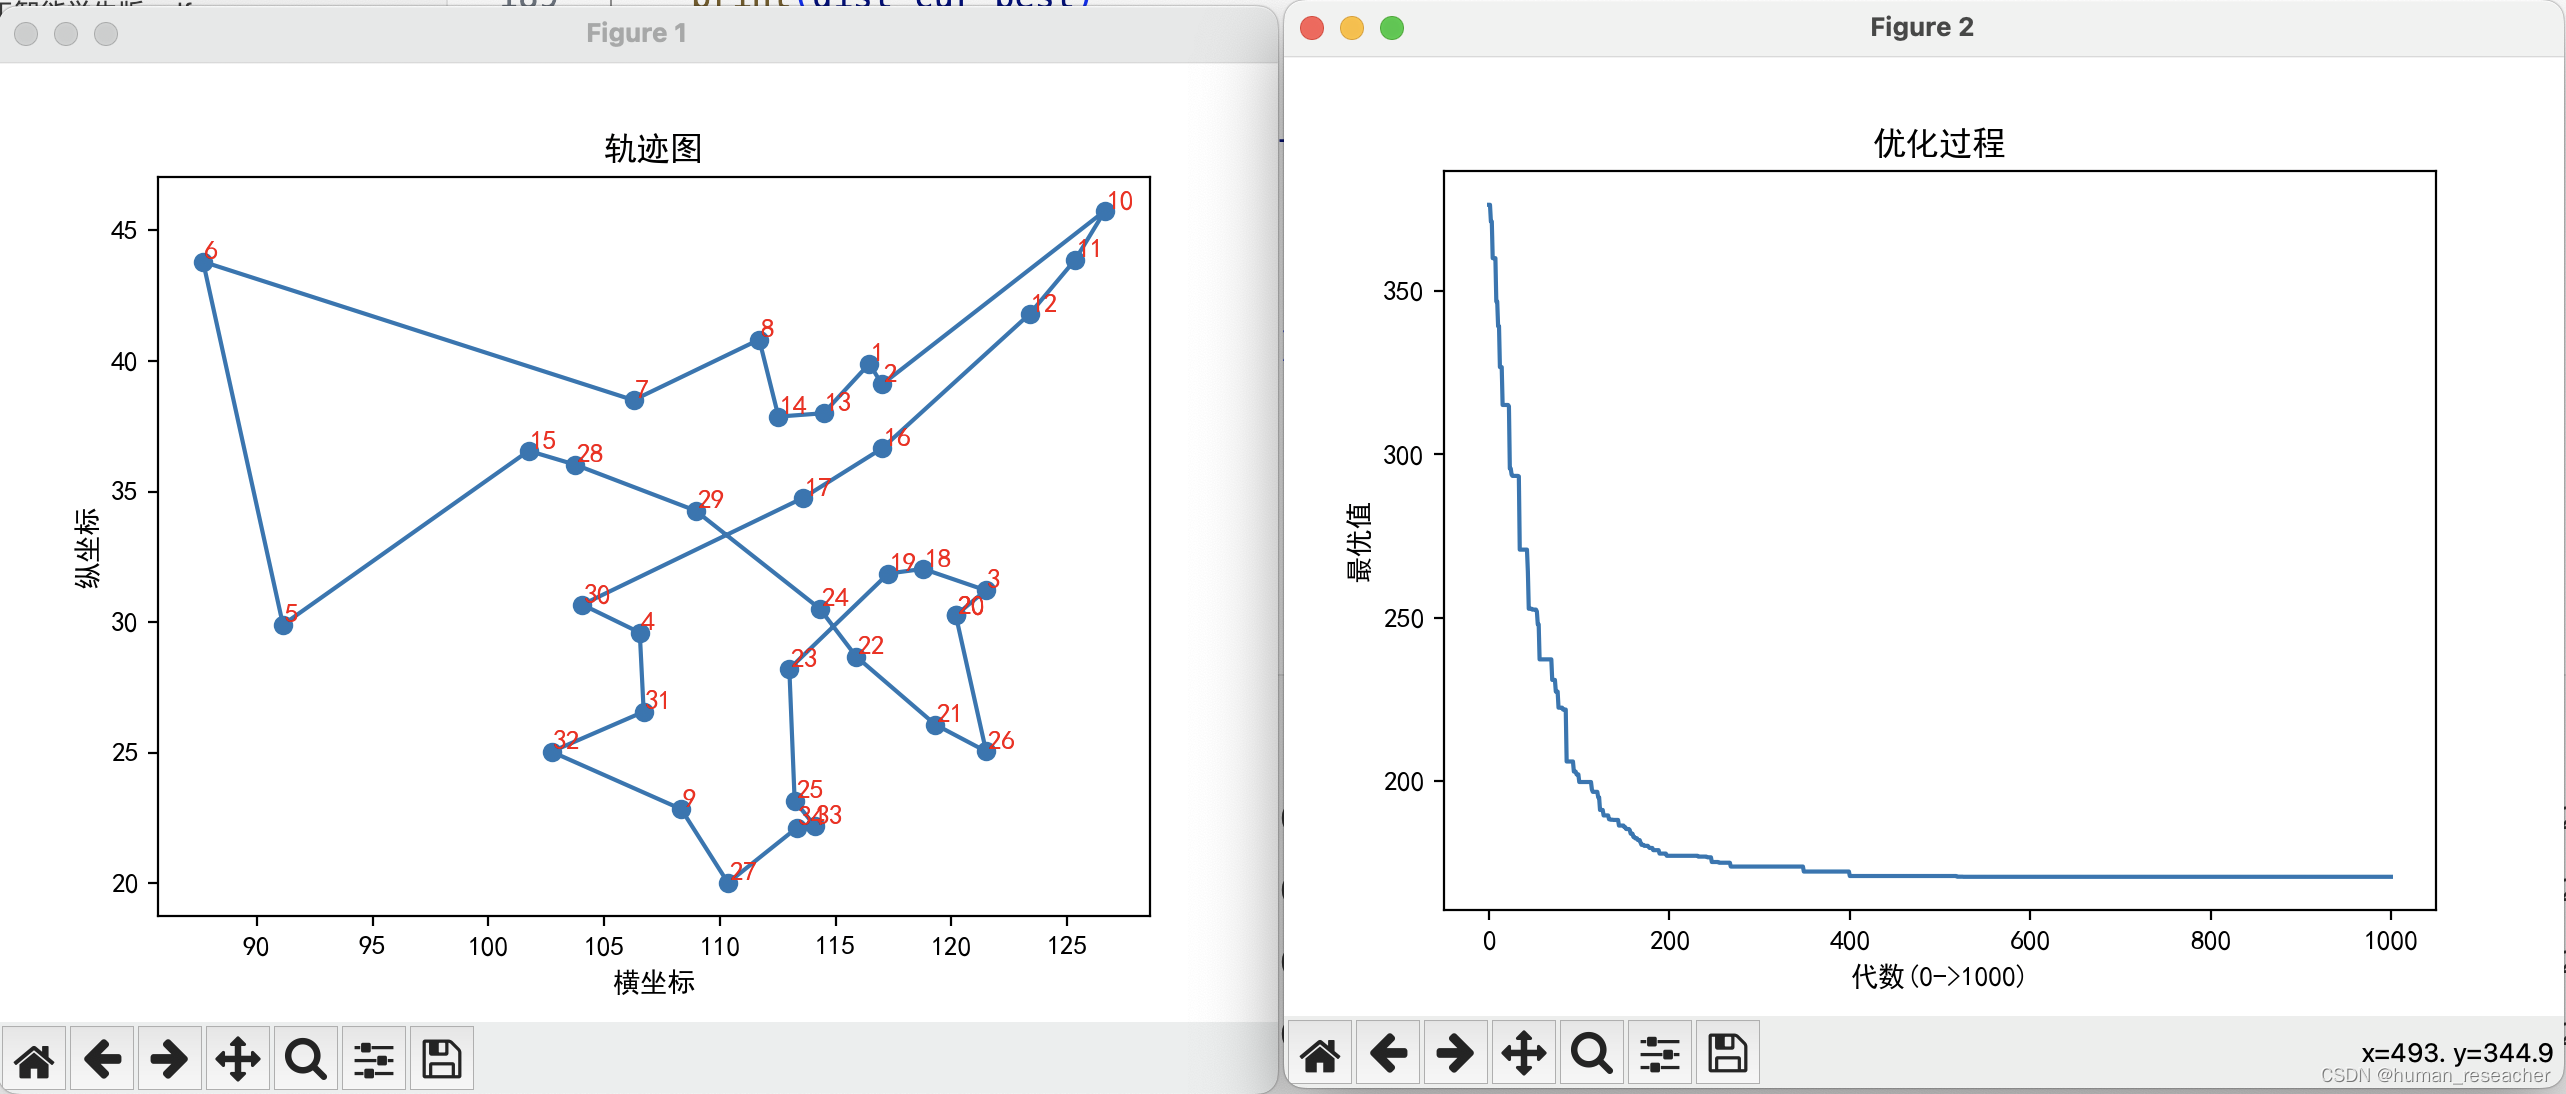
Task: Enable Zoom-to-rectangle in Figure 2 toolbar
Action: click(x=1591, y=1053)
